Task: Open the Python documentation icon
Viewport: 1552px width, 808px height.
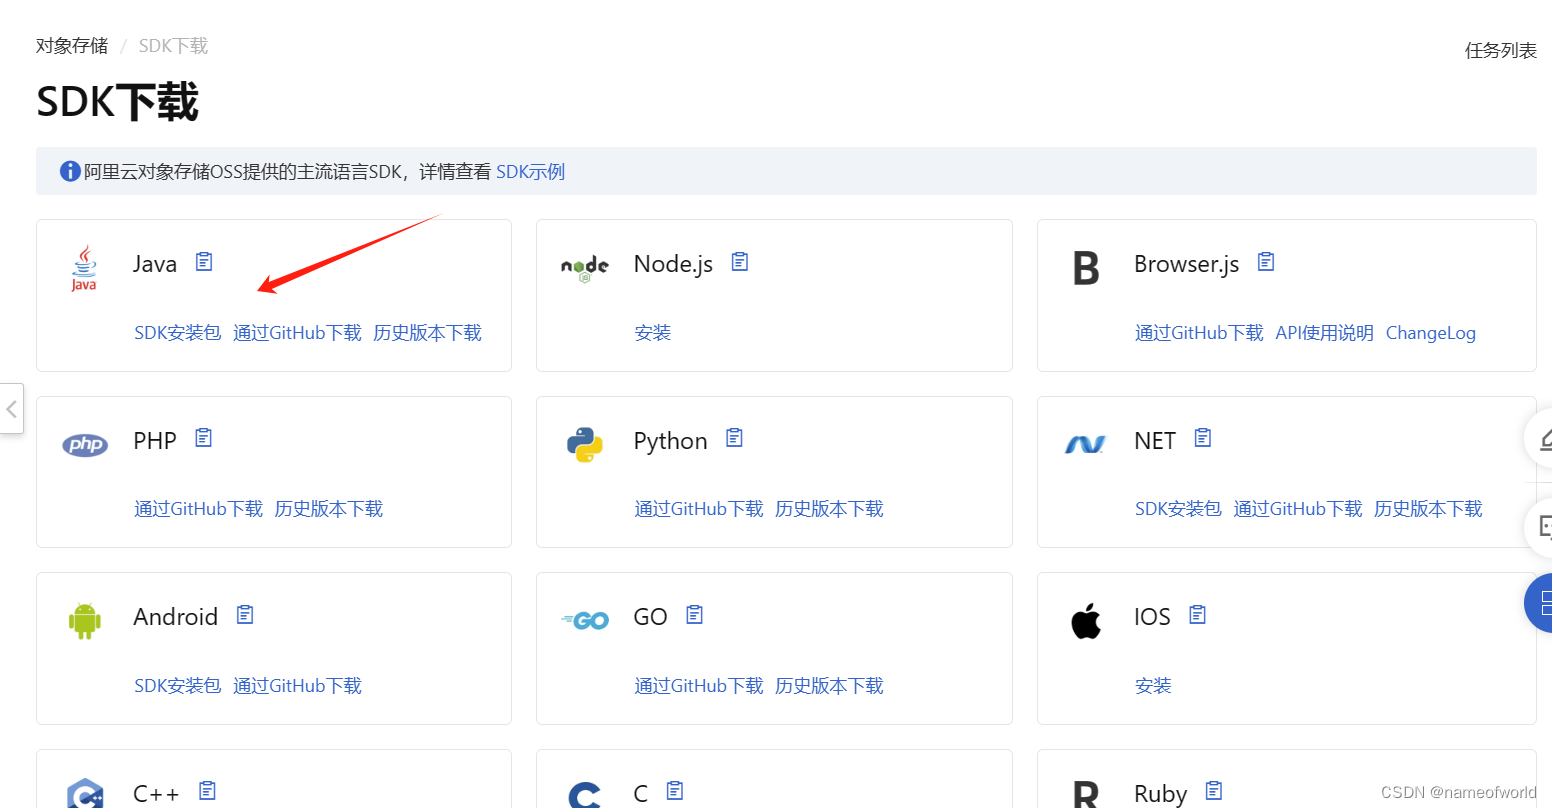Action: (x=735, y=438)
